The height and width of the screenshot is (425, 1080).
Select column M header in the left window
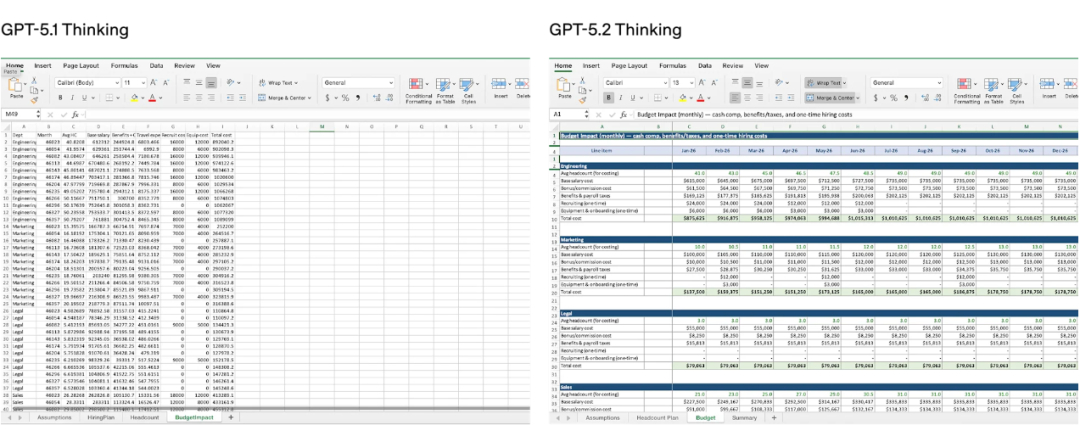point(322,127)
